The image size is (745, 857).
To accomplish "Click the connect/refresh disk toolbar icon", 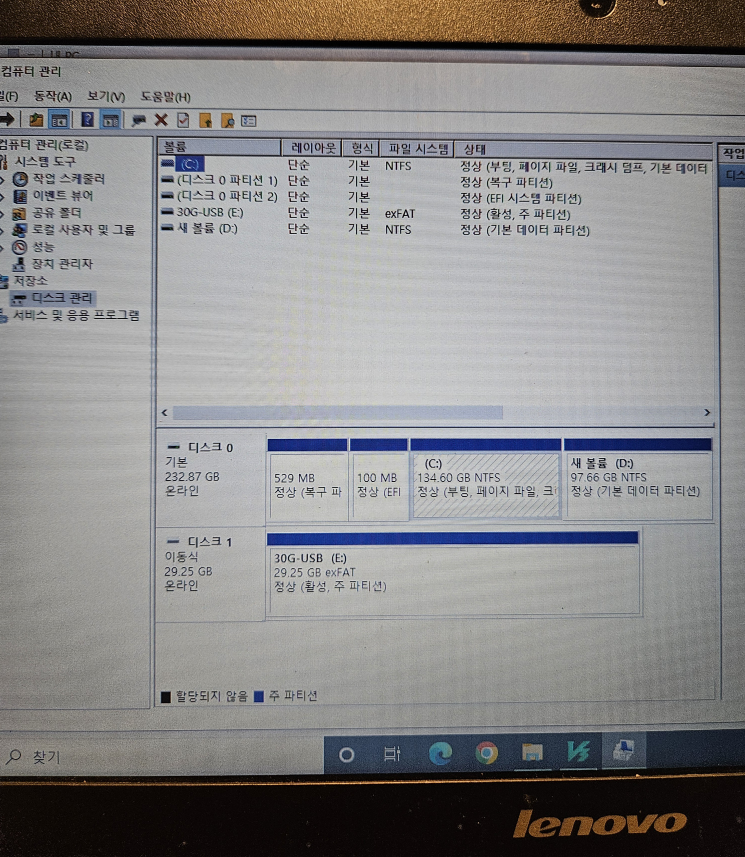I will coord(139,120).
